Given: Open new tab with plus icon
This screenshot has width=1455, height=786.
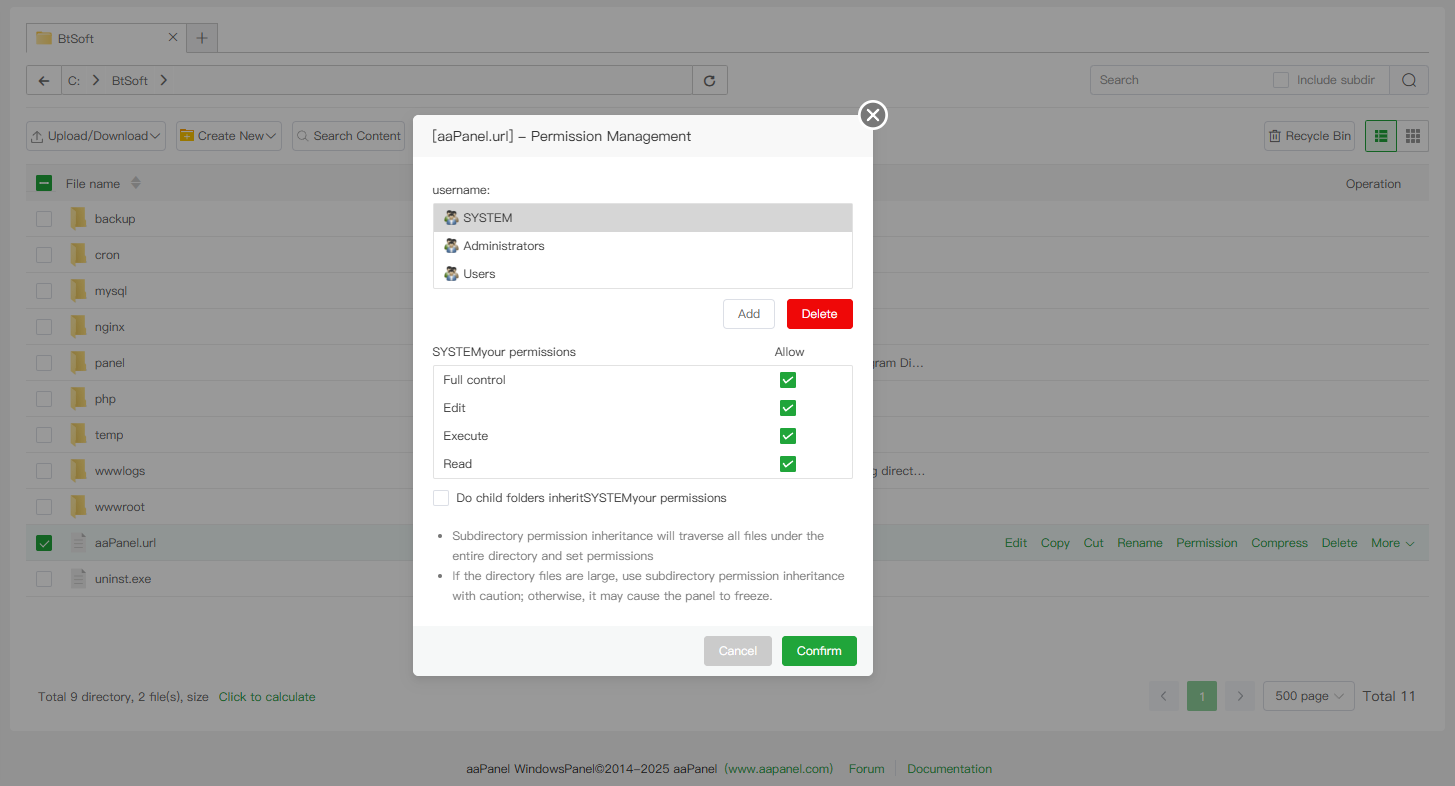Looking at the screenshot, I should (x=202, y=38).
